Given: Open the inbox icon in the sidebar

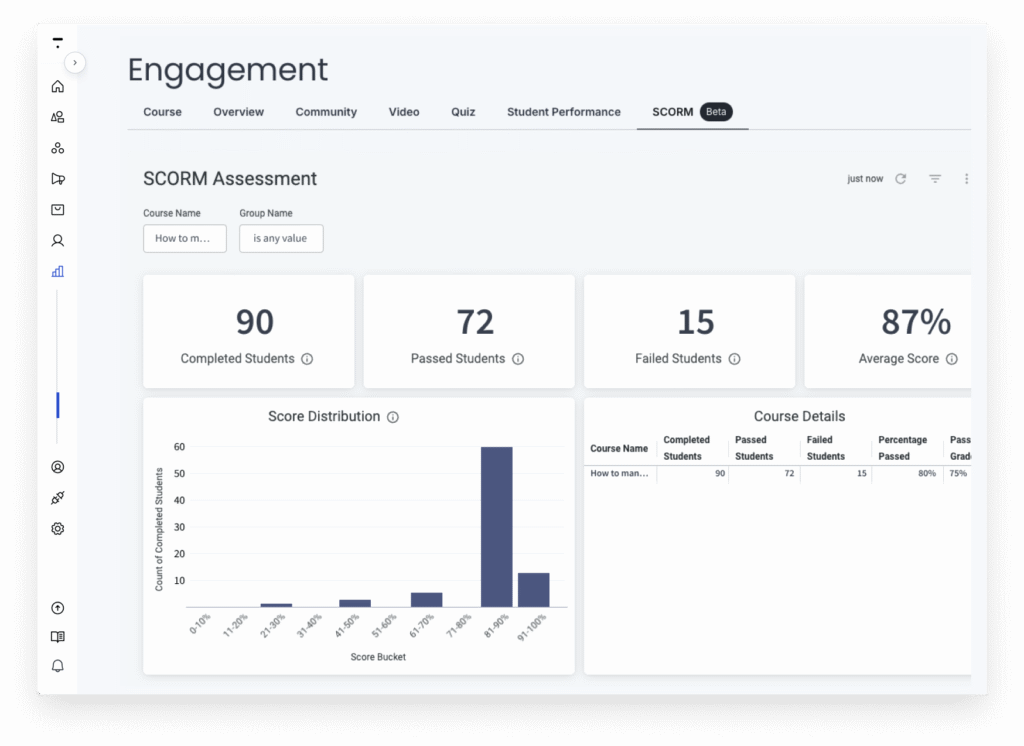Looking at the screenshot, I should click(57, 209).
